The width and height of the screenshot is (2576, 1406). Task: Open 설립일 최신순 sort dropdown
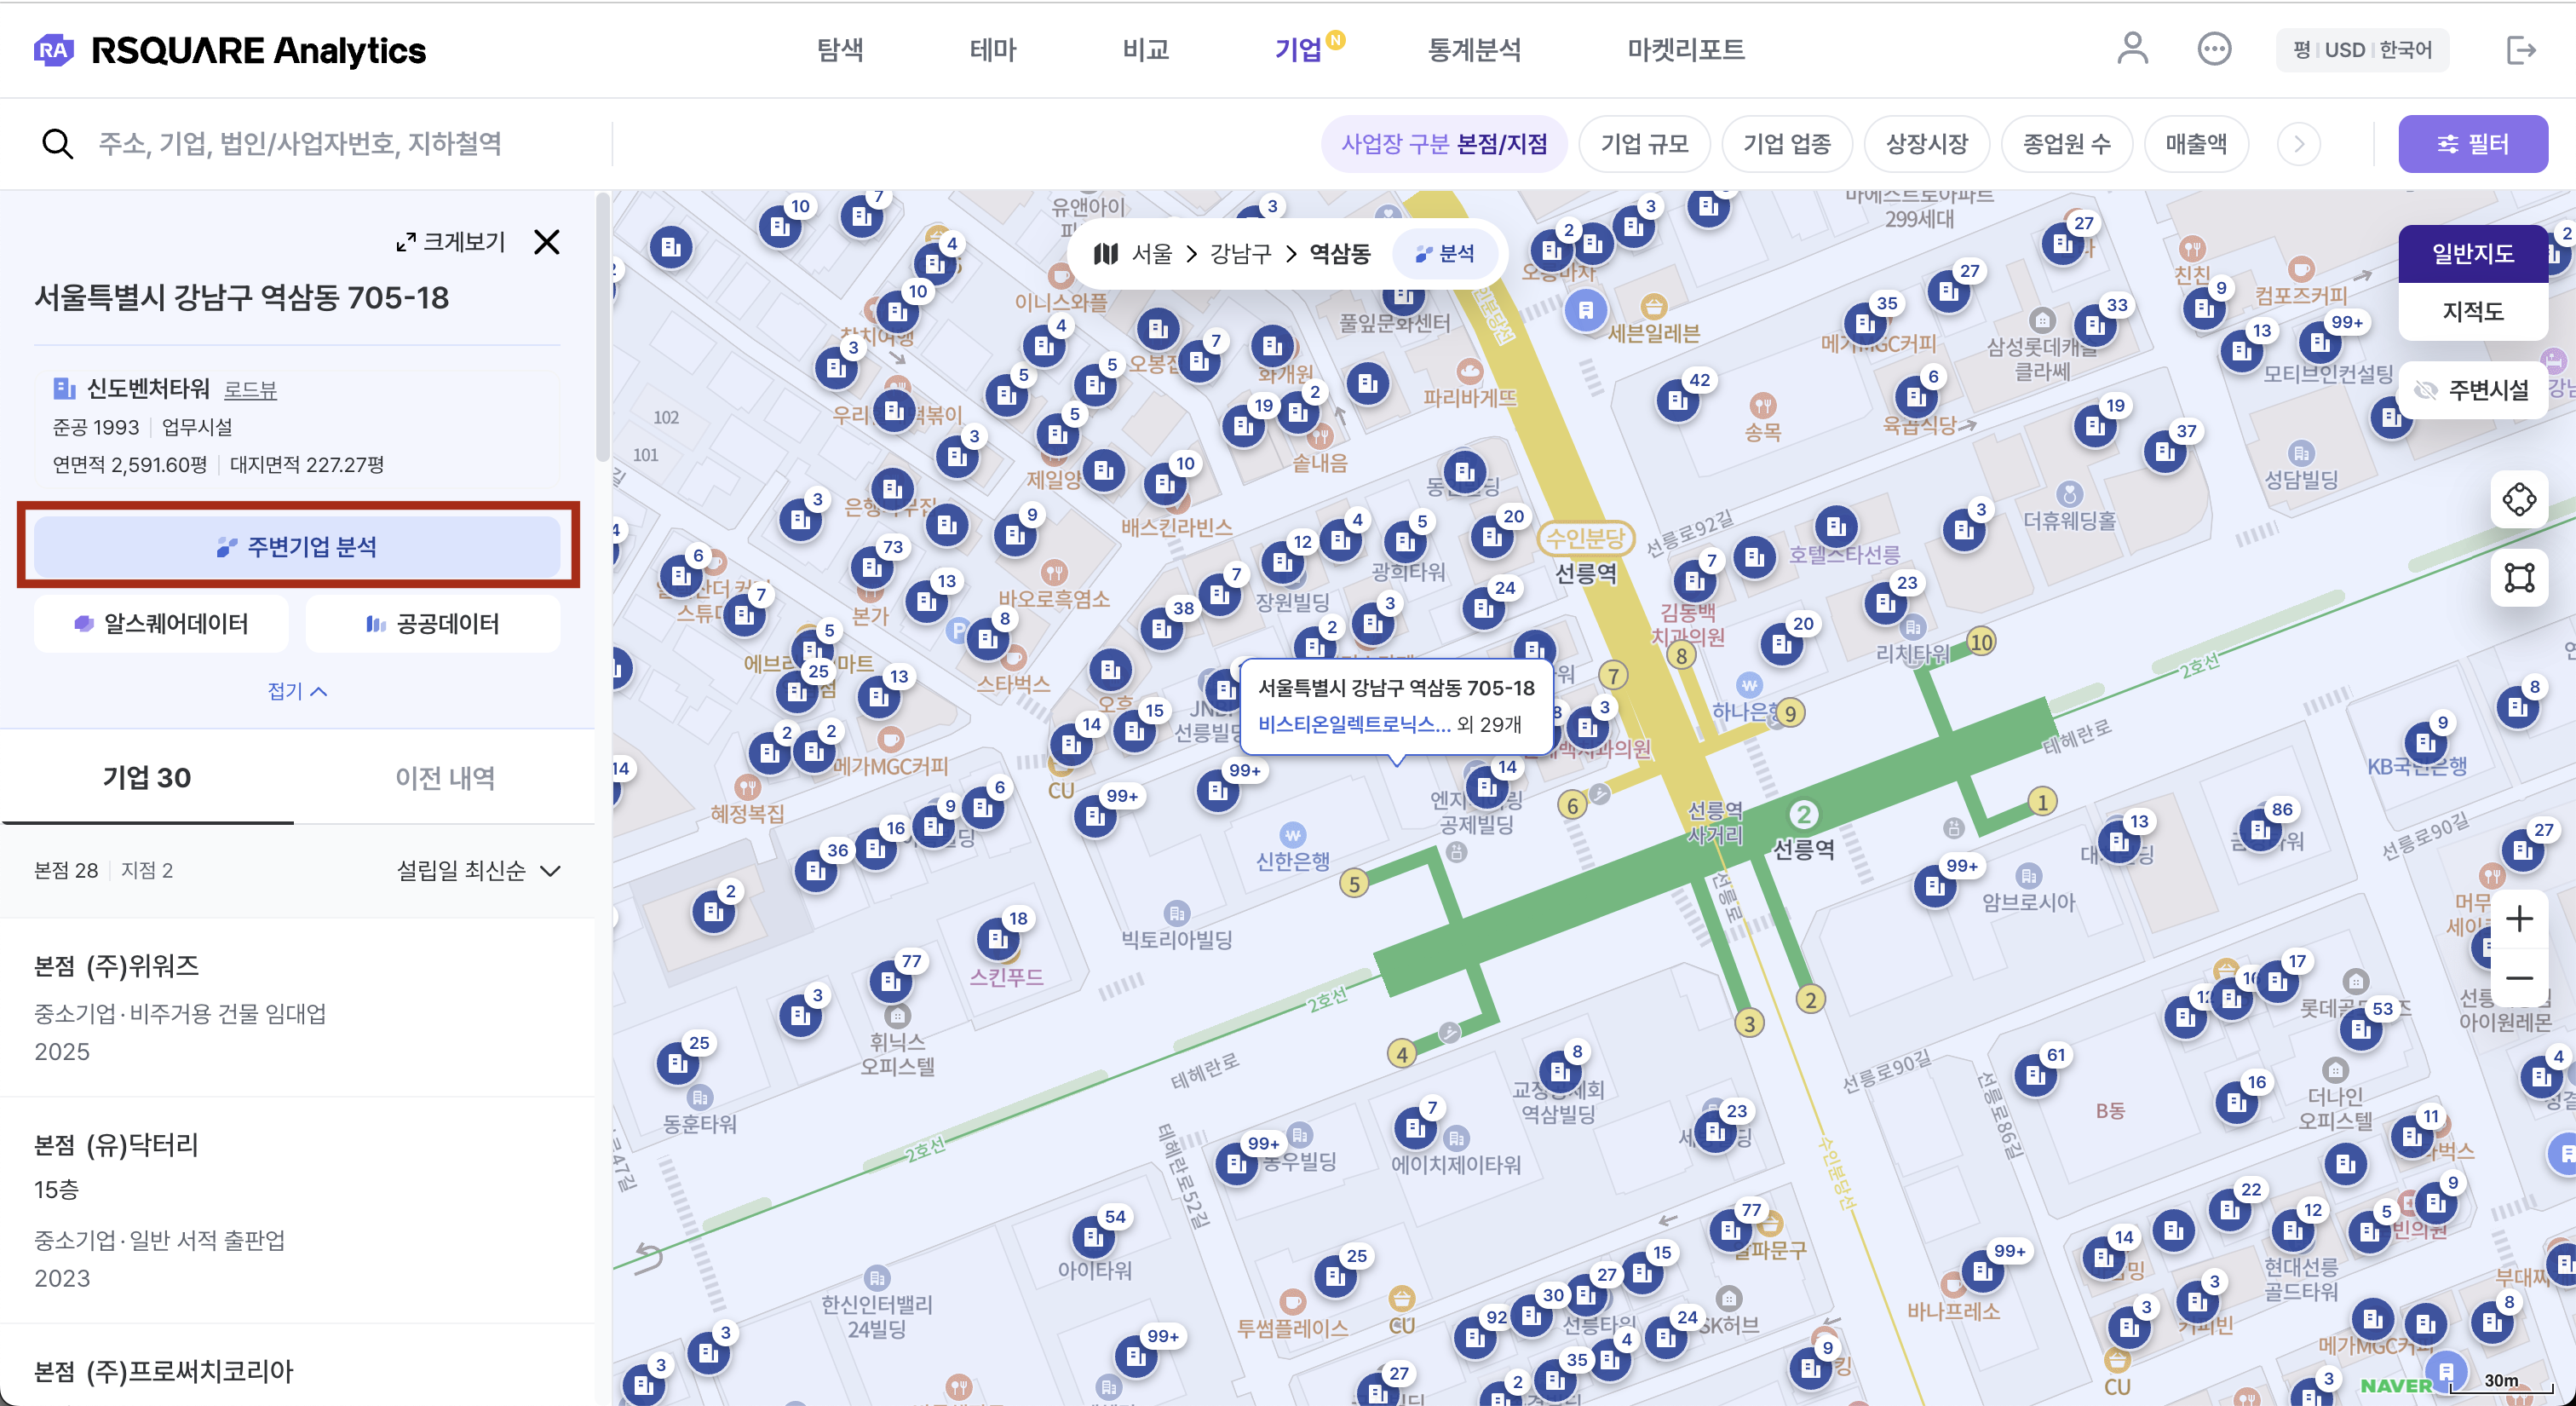pyautogui.click(x=478, y=870)
